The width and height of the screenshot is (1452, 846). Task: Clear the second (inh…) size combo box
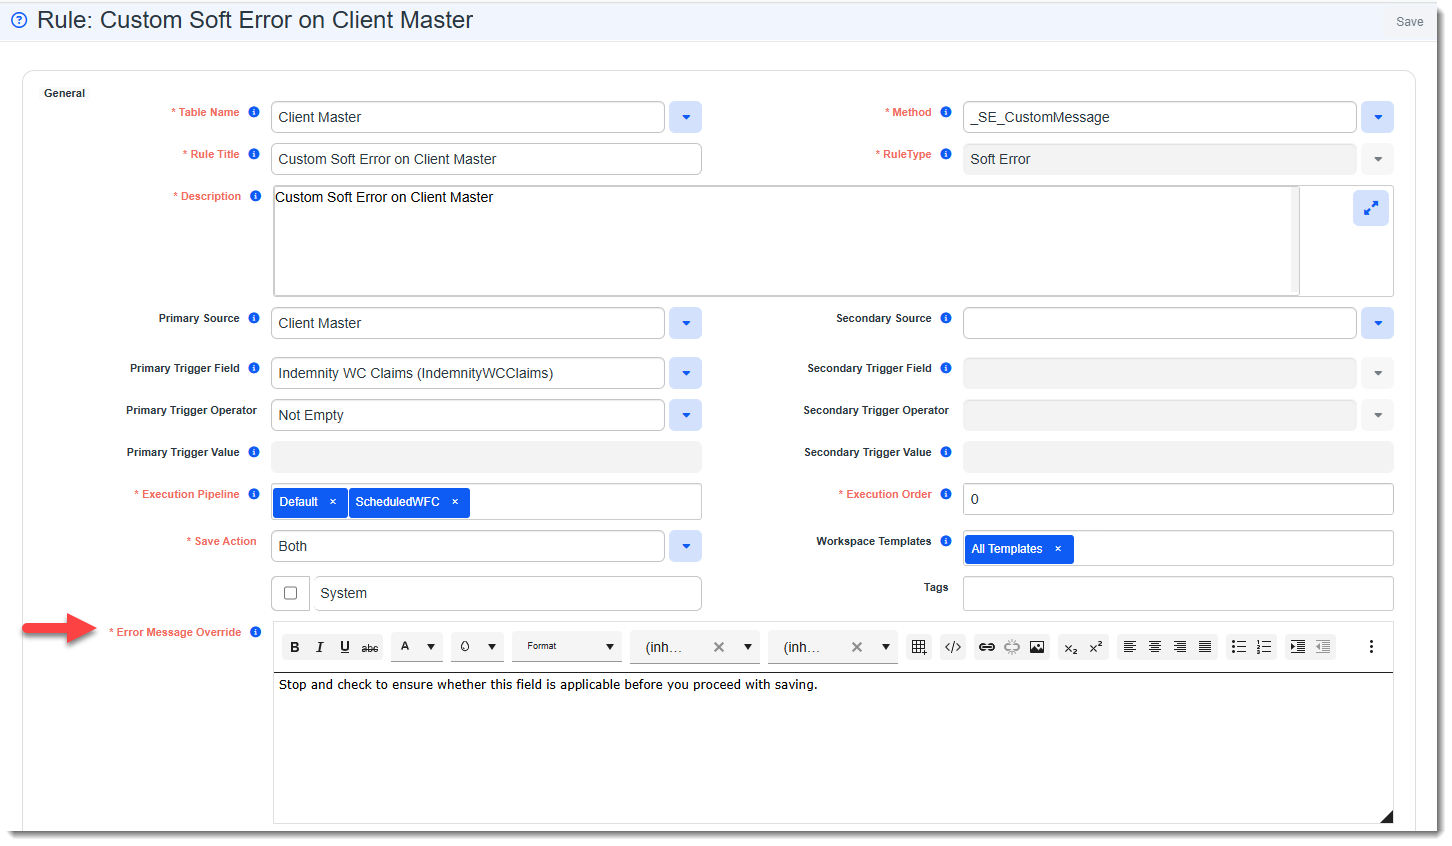(856, 647)
